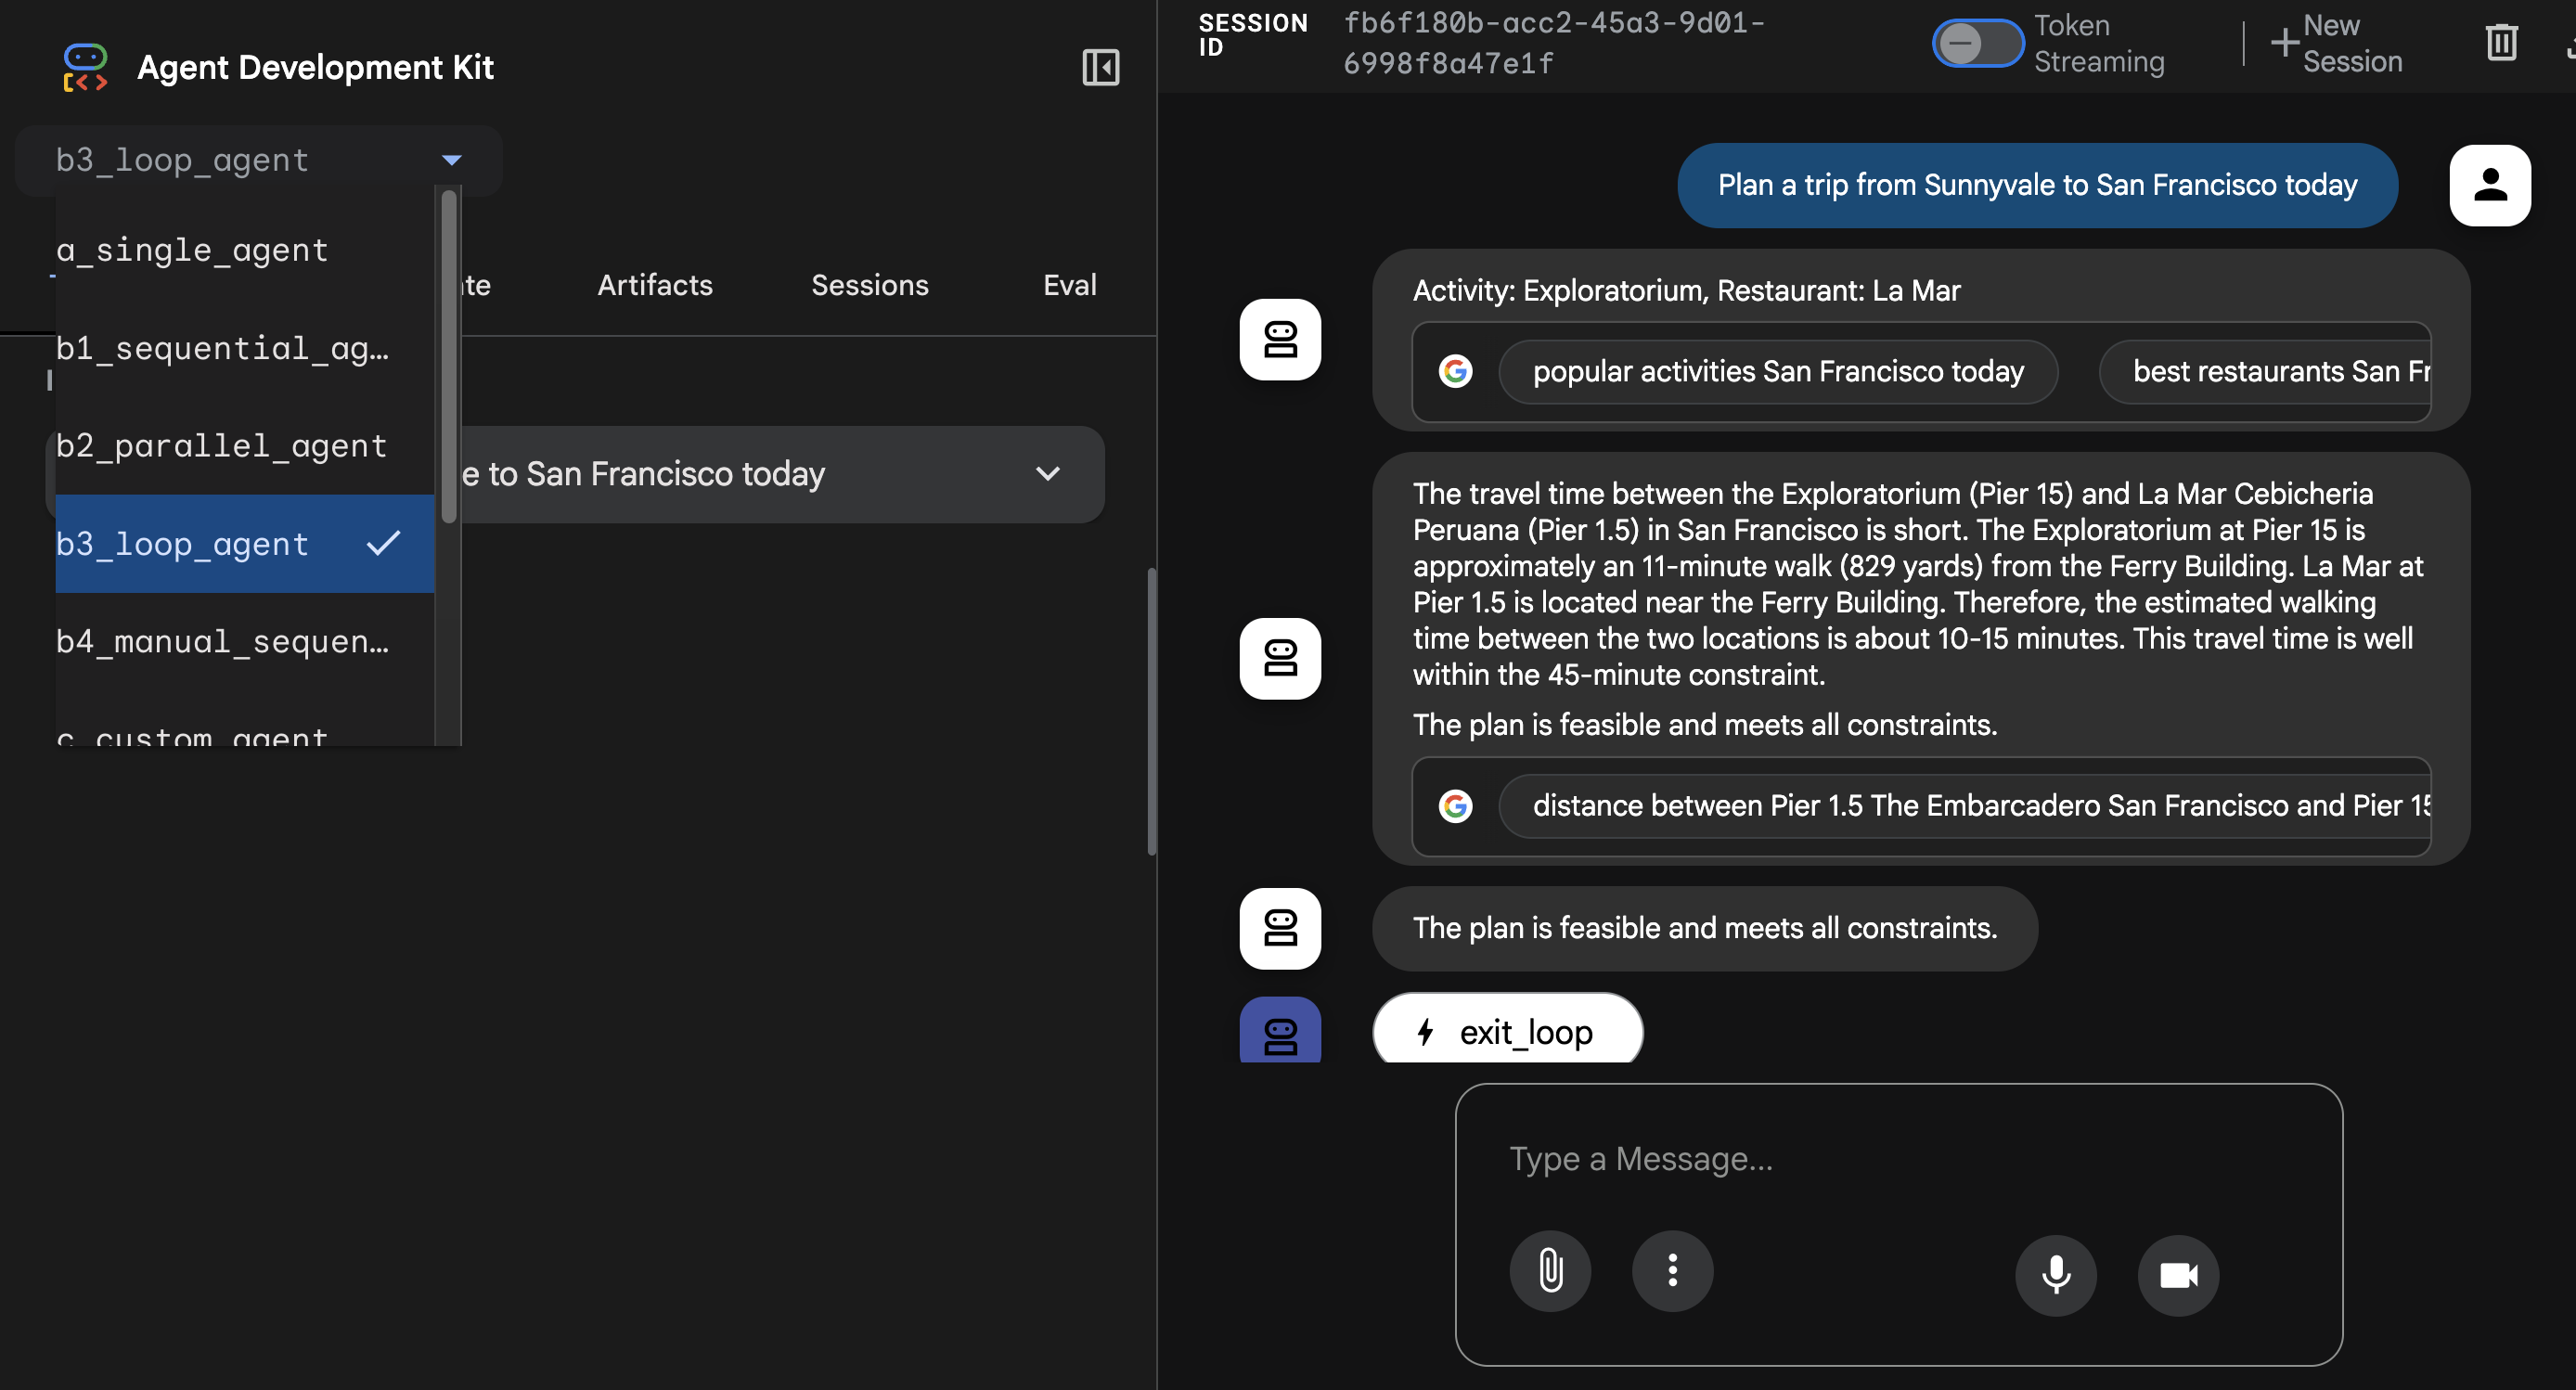Click the attach file paperclip icon

pyautogui.click(x=1550, y=1271)
